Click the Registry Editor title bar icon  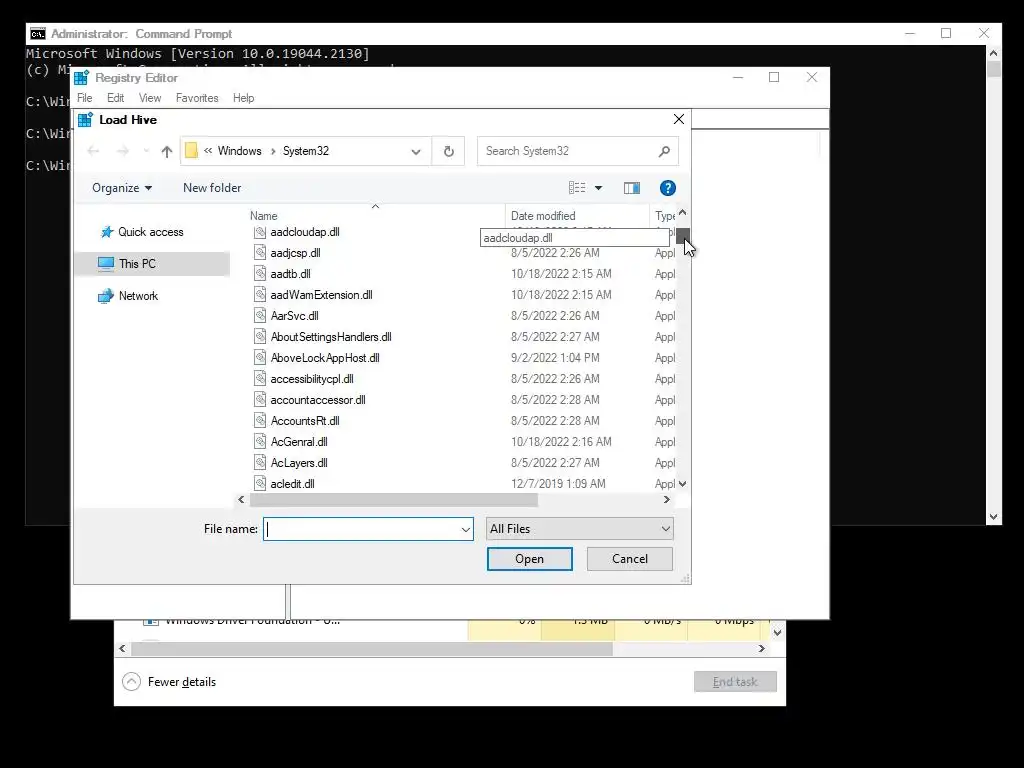(x=82, y=78)
